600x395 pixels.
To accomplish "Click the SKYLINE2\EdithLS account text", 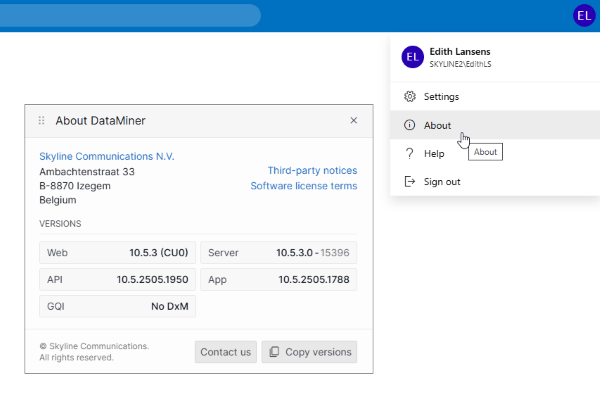I will (460, 64).
